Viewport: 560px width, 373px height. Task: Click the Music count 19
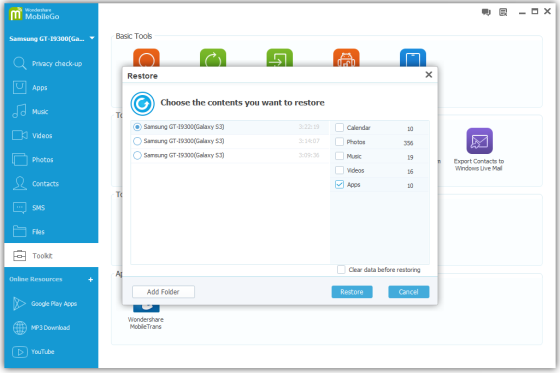coord(410,157)
